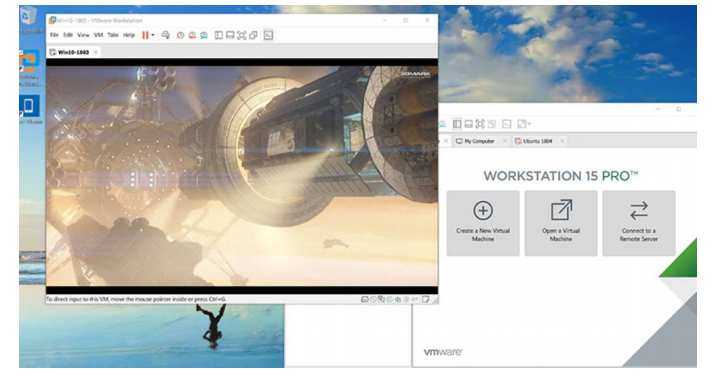Open the VM menu

click(x=98, y=35)
